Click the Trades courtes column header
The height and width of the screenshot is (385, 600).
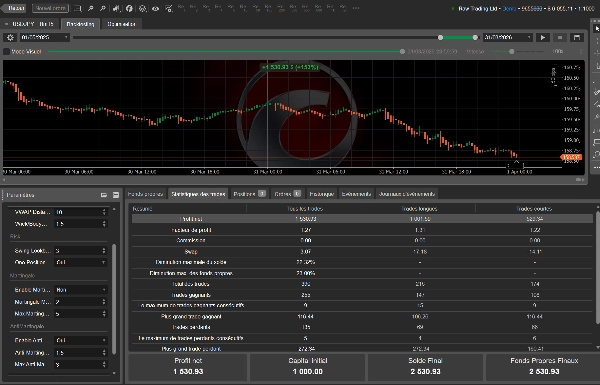[x=534, y=209]
